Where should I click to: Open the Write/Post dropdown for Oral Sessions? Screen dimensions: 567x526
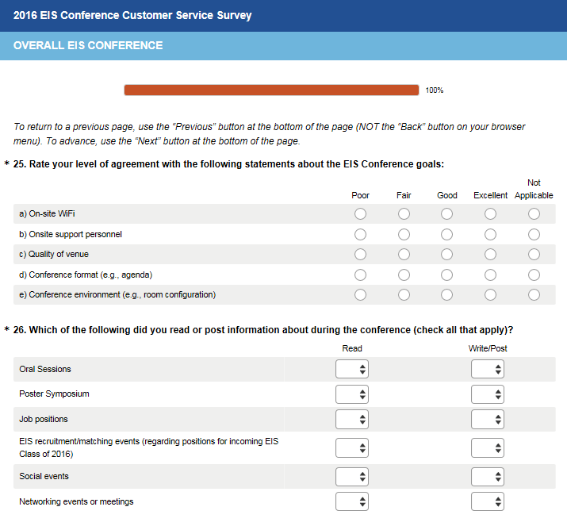487,369
